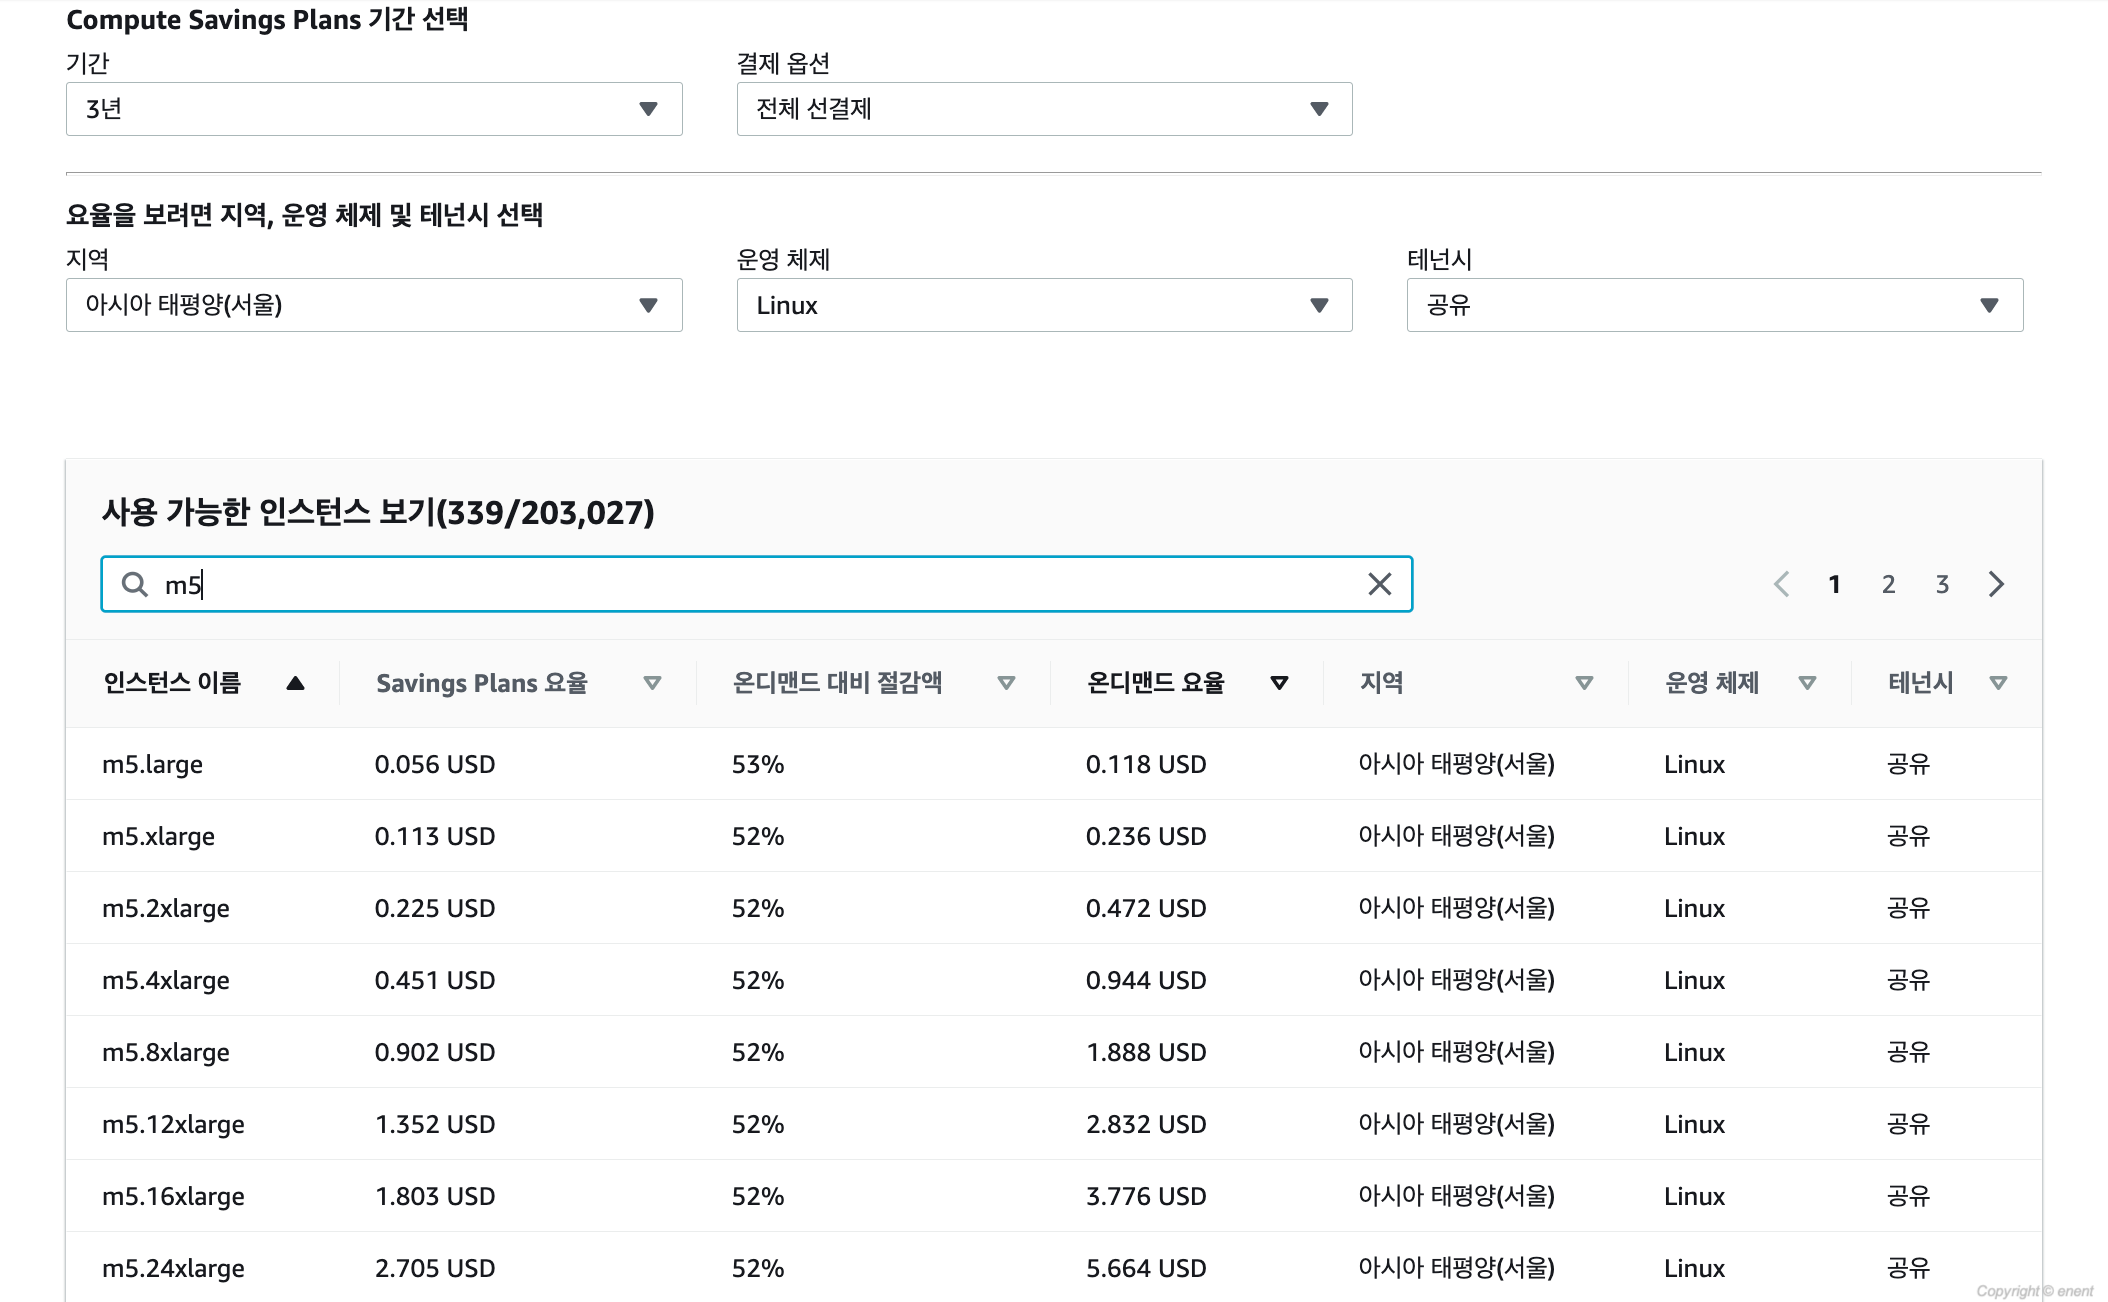Open the 결제 옵션 dropdown 전체 선결제

point(1044,109)
